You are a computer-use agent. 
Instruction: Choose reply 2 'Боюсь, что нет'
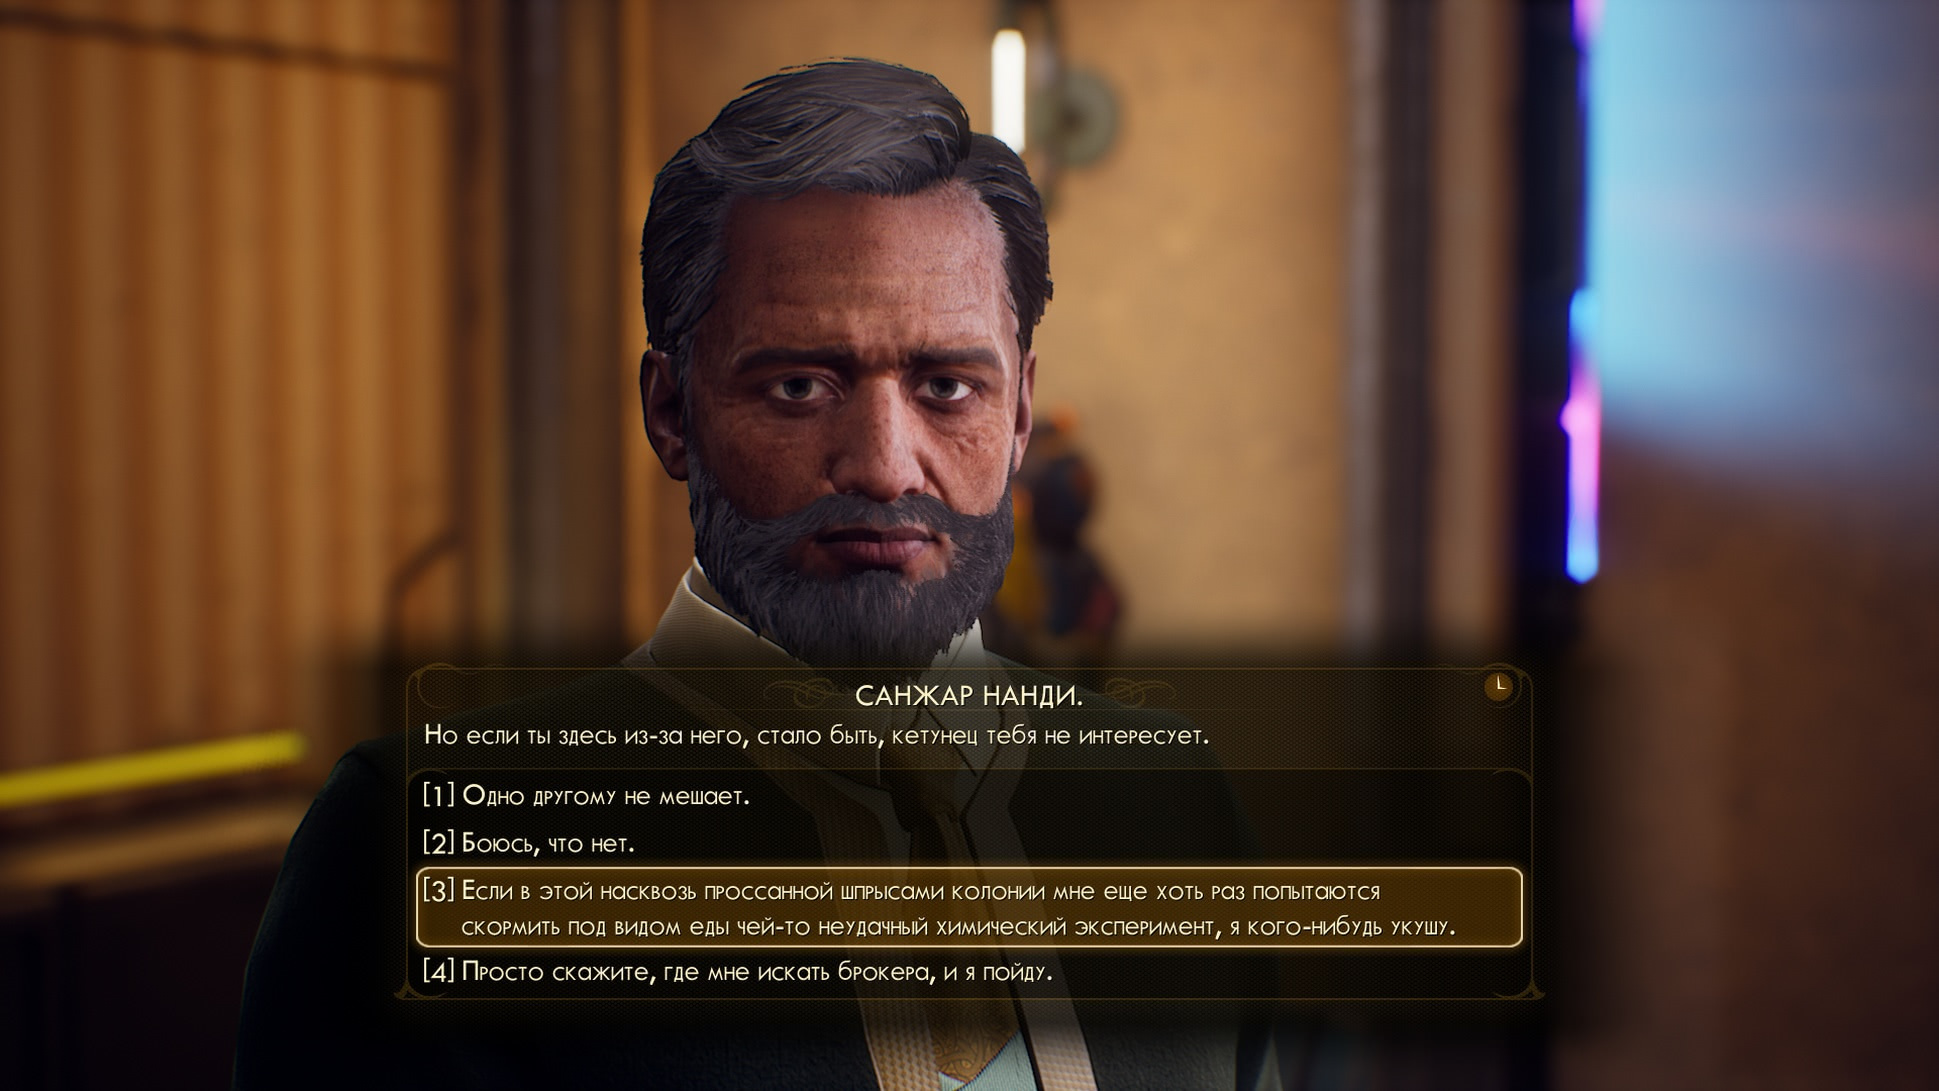(x=969, y=843)
